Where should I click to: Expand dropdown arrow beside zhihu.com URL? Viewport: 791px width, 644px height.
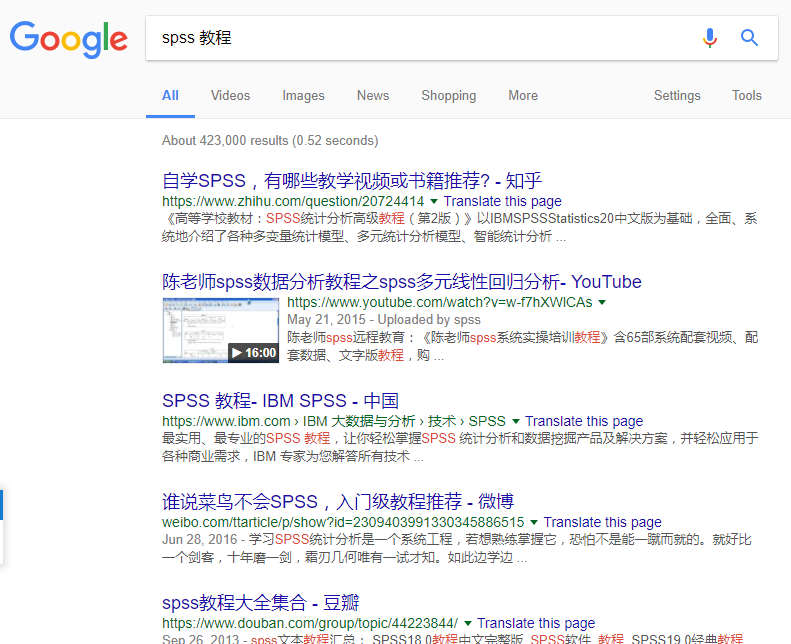[x=434, y=201]
